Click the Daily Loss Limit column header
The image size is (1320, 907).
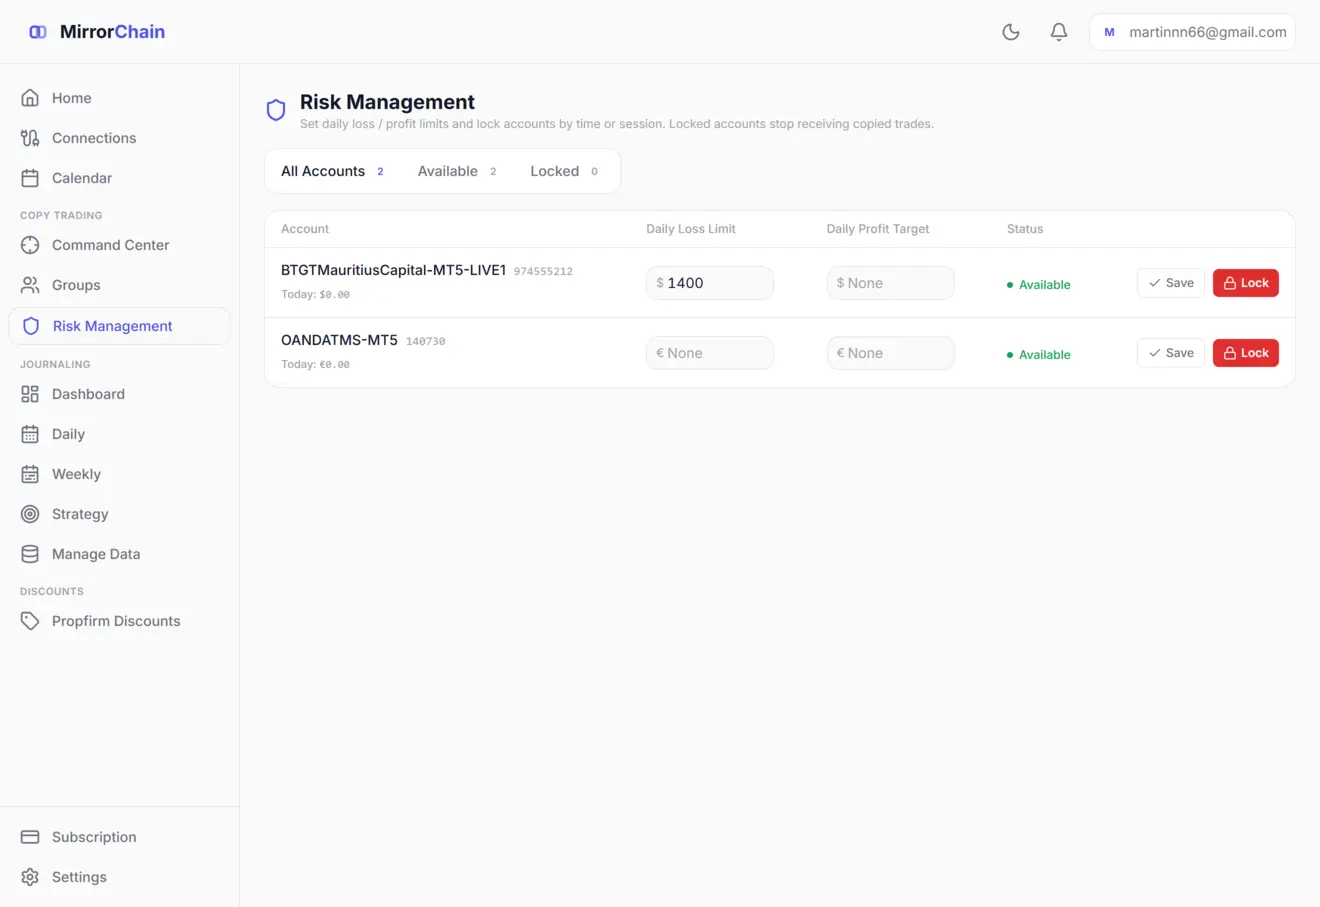pos(691,229)
